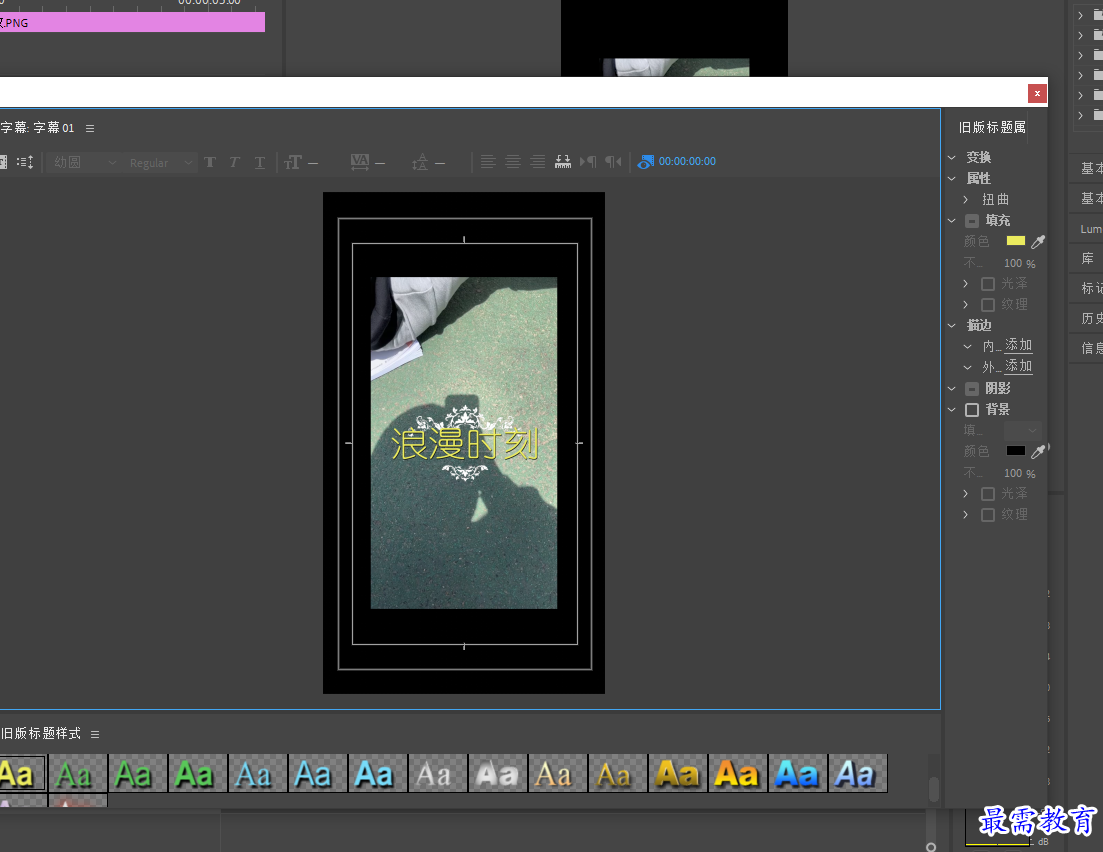Apply the last blue-gray Aa title style
Viewport: 1103px width, 852px height.
(858, 773)
